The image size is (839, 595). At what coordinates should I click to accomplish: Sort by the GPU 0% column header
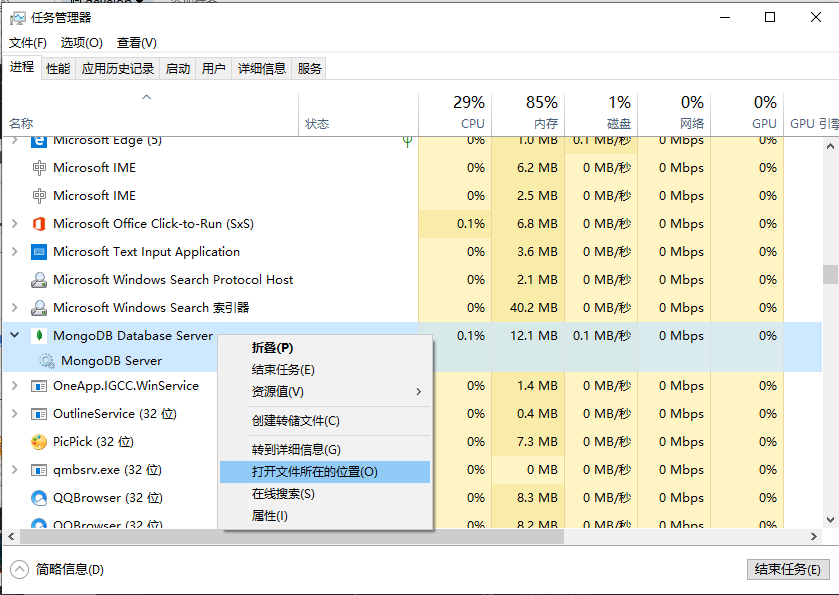pyautogui.click(x=747, y=113)
